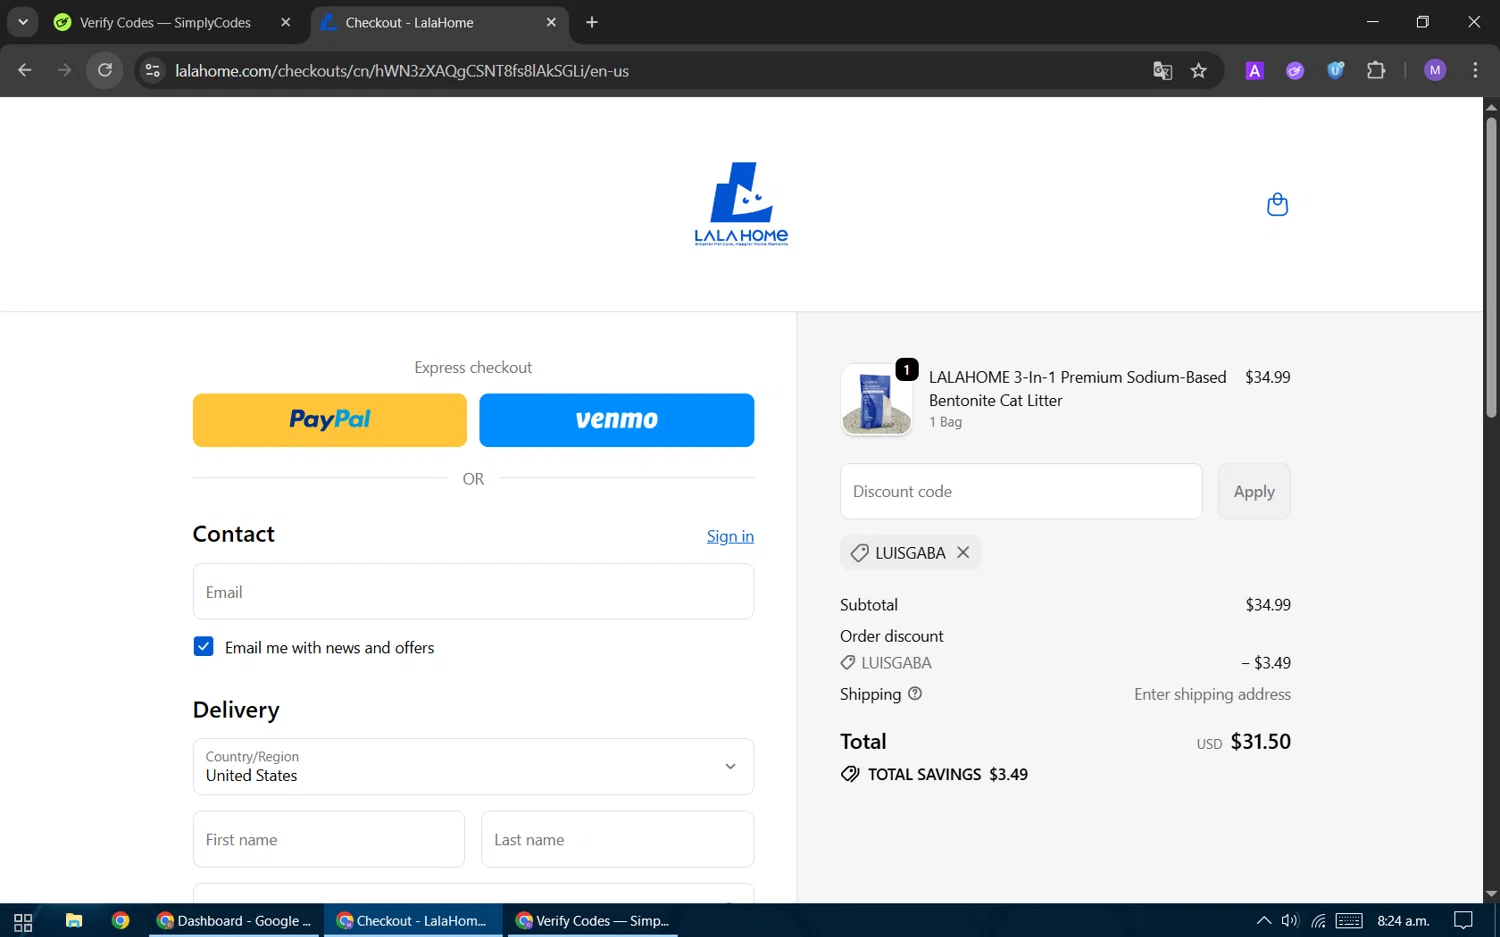Click the address bar URL
Image resolution: width=1500 pixels, height=937 pixels.
[x=402, y=71]
